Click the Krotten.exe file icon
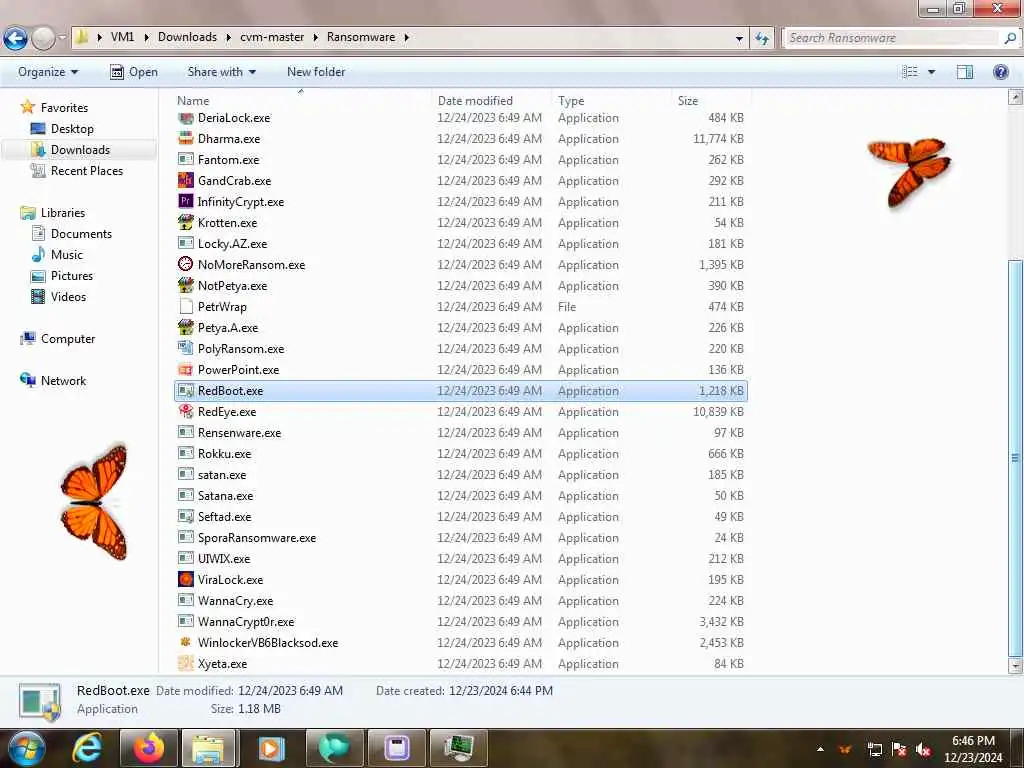This screenshot has height=768, width=1024. point(186,222)
